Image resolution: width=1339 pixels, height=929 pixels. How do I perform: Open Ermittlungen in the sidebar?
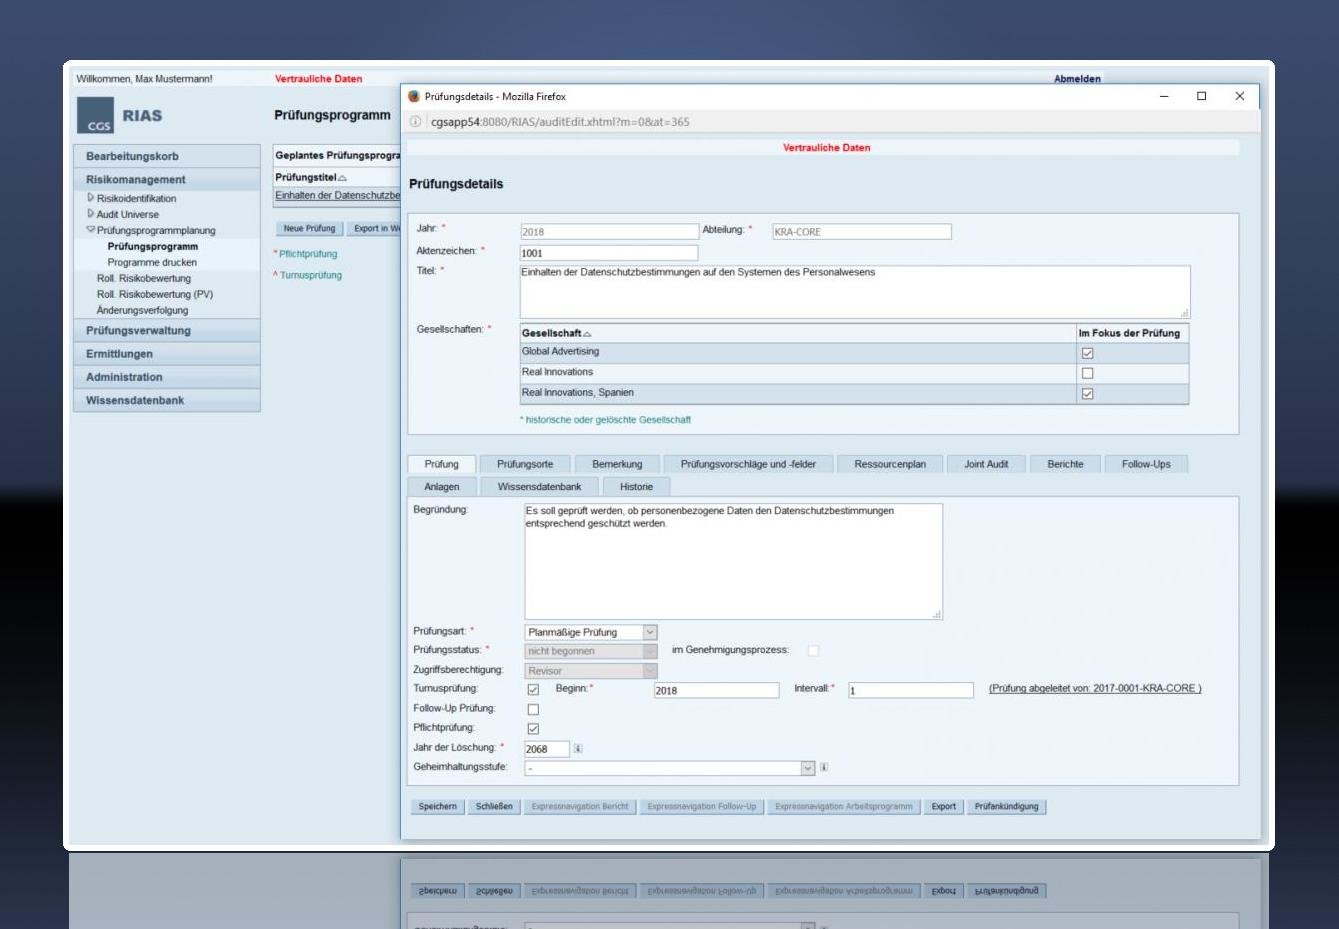167,354
